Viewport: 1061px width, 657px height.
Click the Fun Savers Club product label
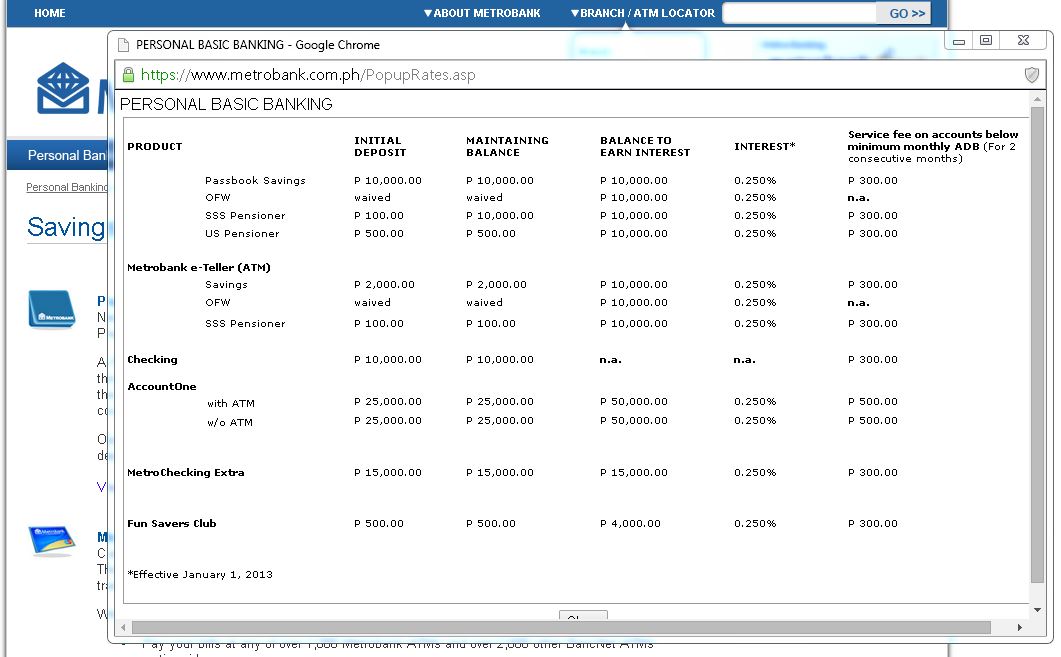(172, 524)
